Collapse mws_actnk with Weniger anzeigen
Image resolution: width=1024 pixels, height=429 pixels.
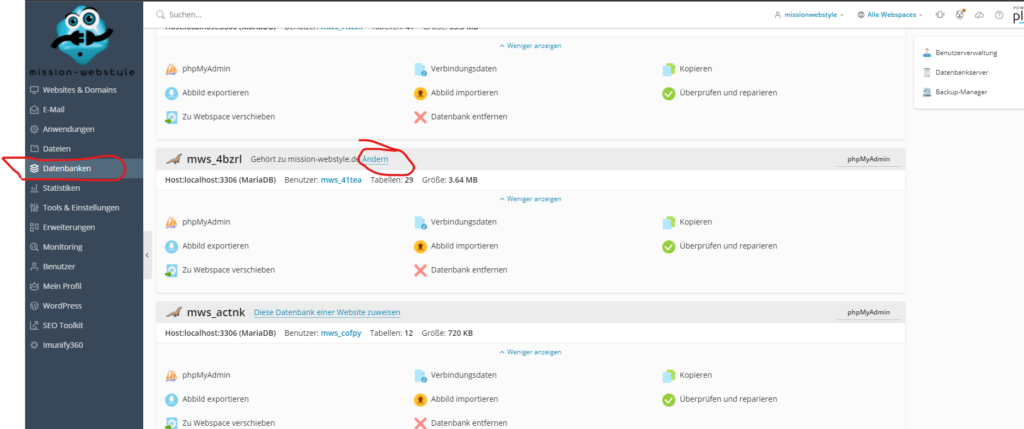point(530,352)
